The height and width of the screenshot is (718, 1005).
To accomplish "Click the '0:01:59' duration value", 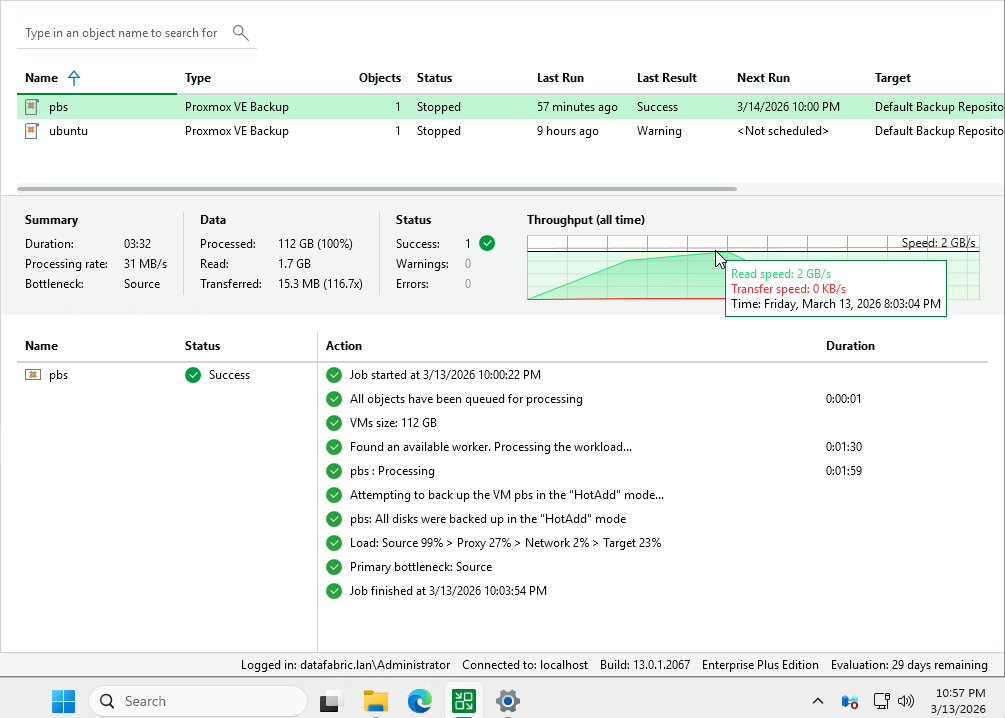I will click(843, 471).
